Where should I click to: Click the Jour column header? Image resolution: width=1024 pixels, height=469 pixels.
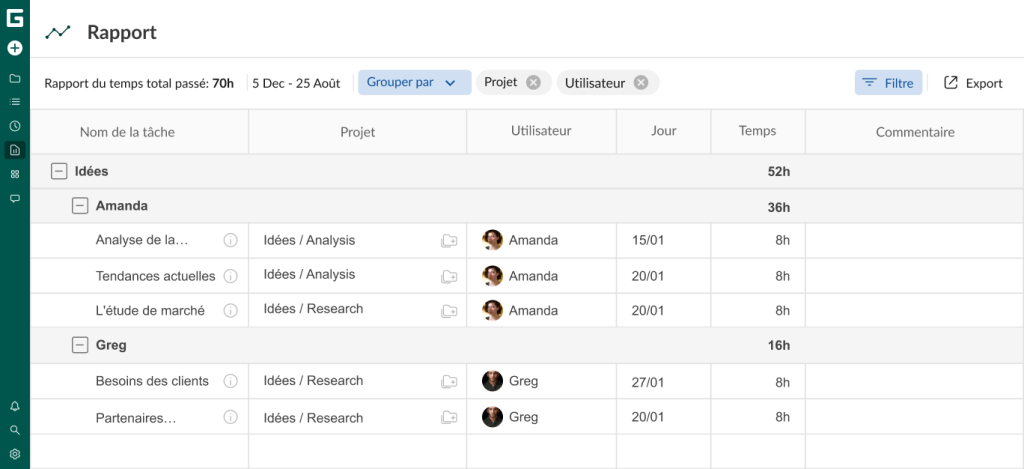664,131
